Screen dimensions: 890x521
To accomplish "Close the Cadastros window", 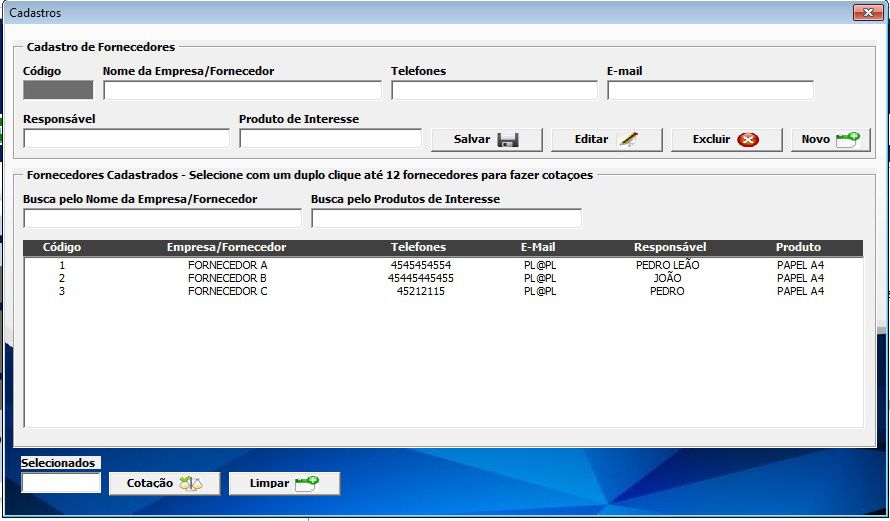I will 866,13.
